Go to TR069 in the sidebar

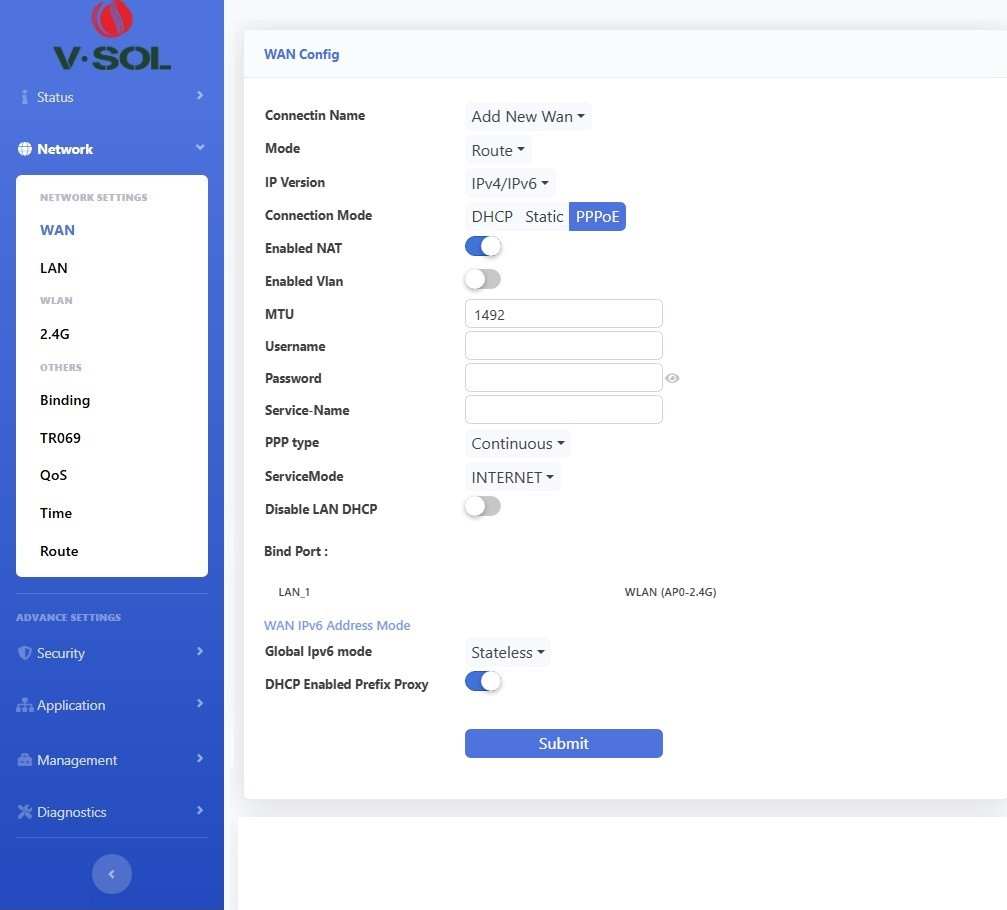(60, 438)
